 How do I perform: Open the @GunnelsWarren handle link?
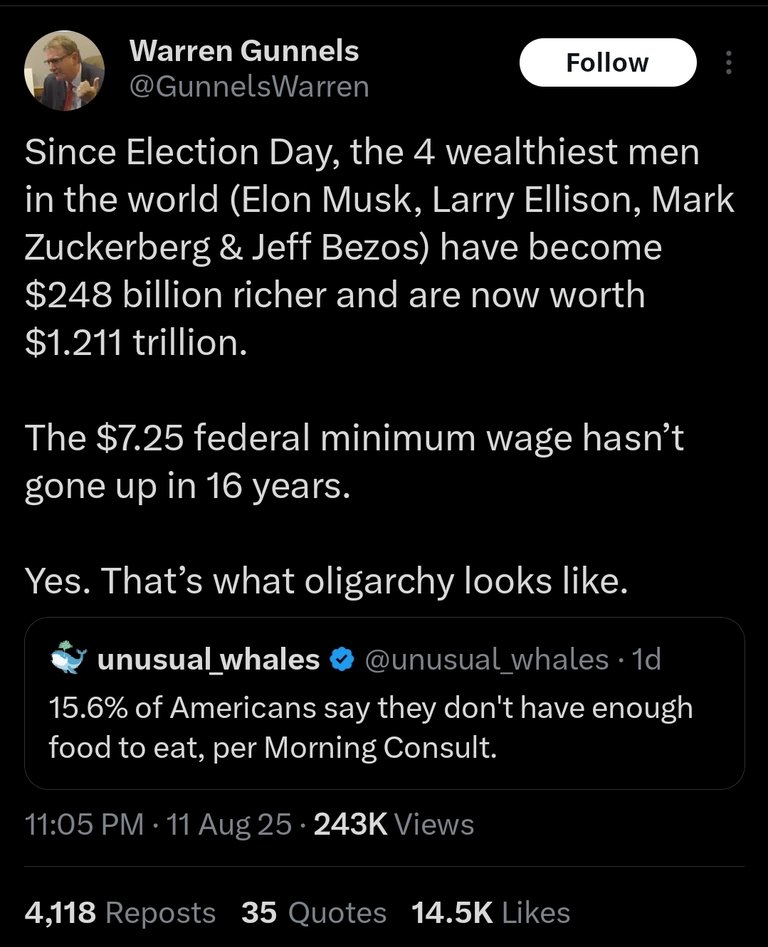250,87
